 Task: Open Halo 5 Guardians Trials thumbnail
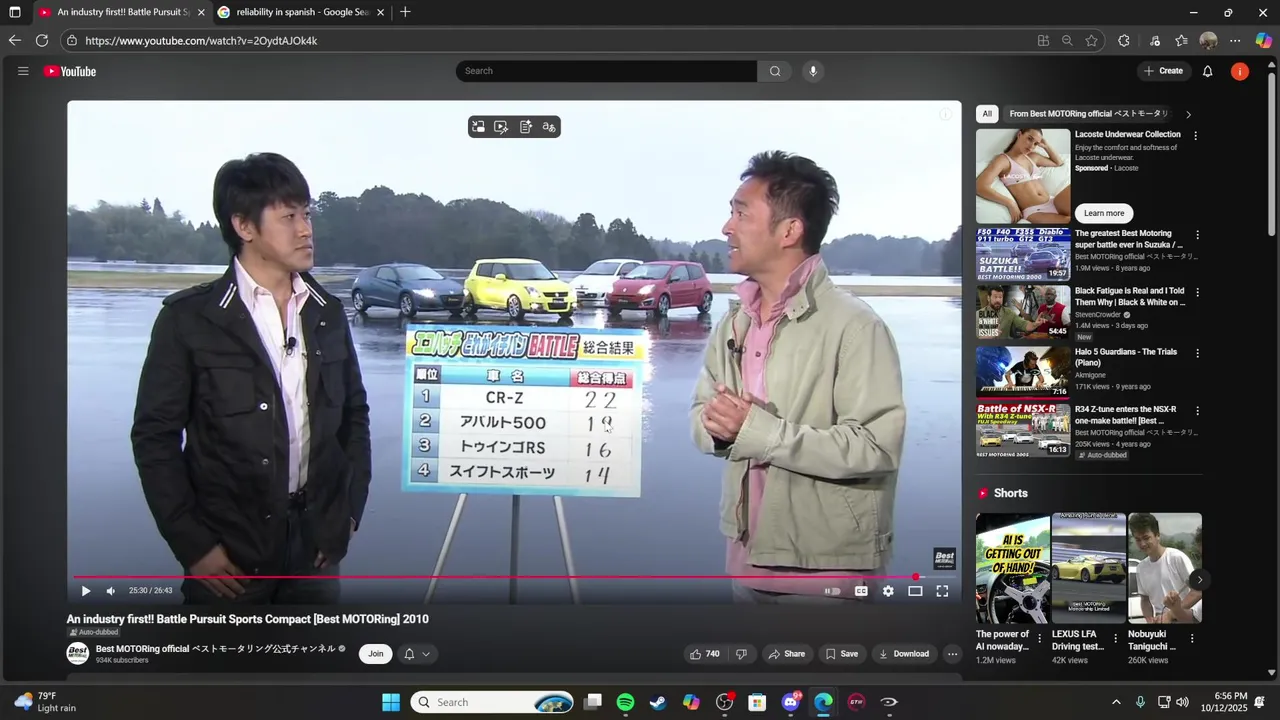(x=1023, y=372)
